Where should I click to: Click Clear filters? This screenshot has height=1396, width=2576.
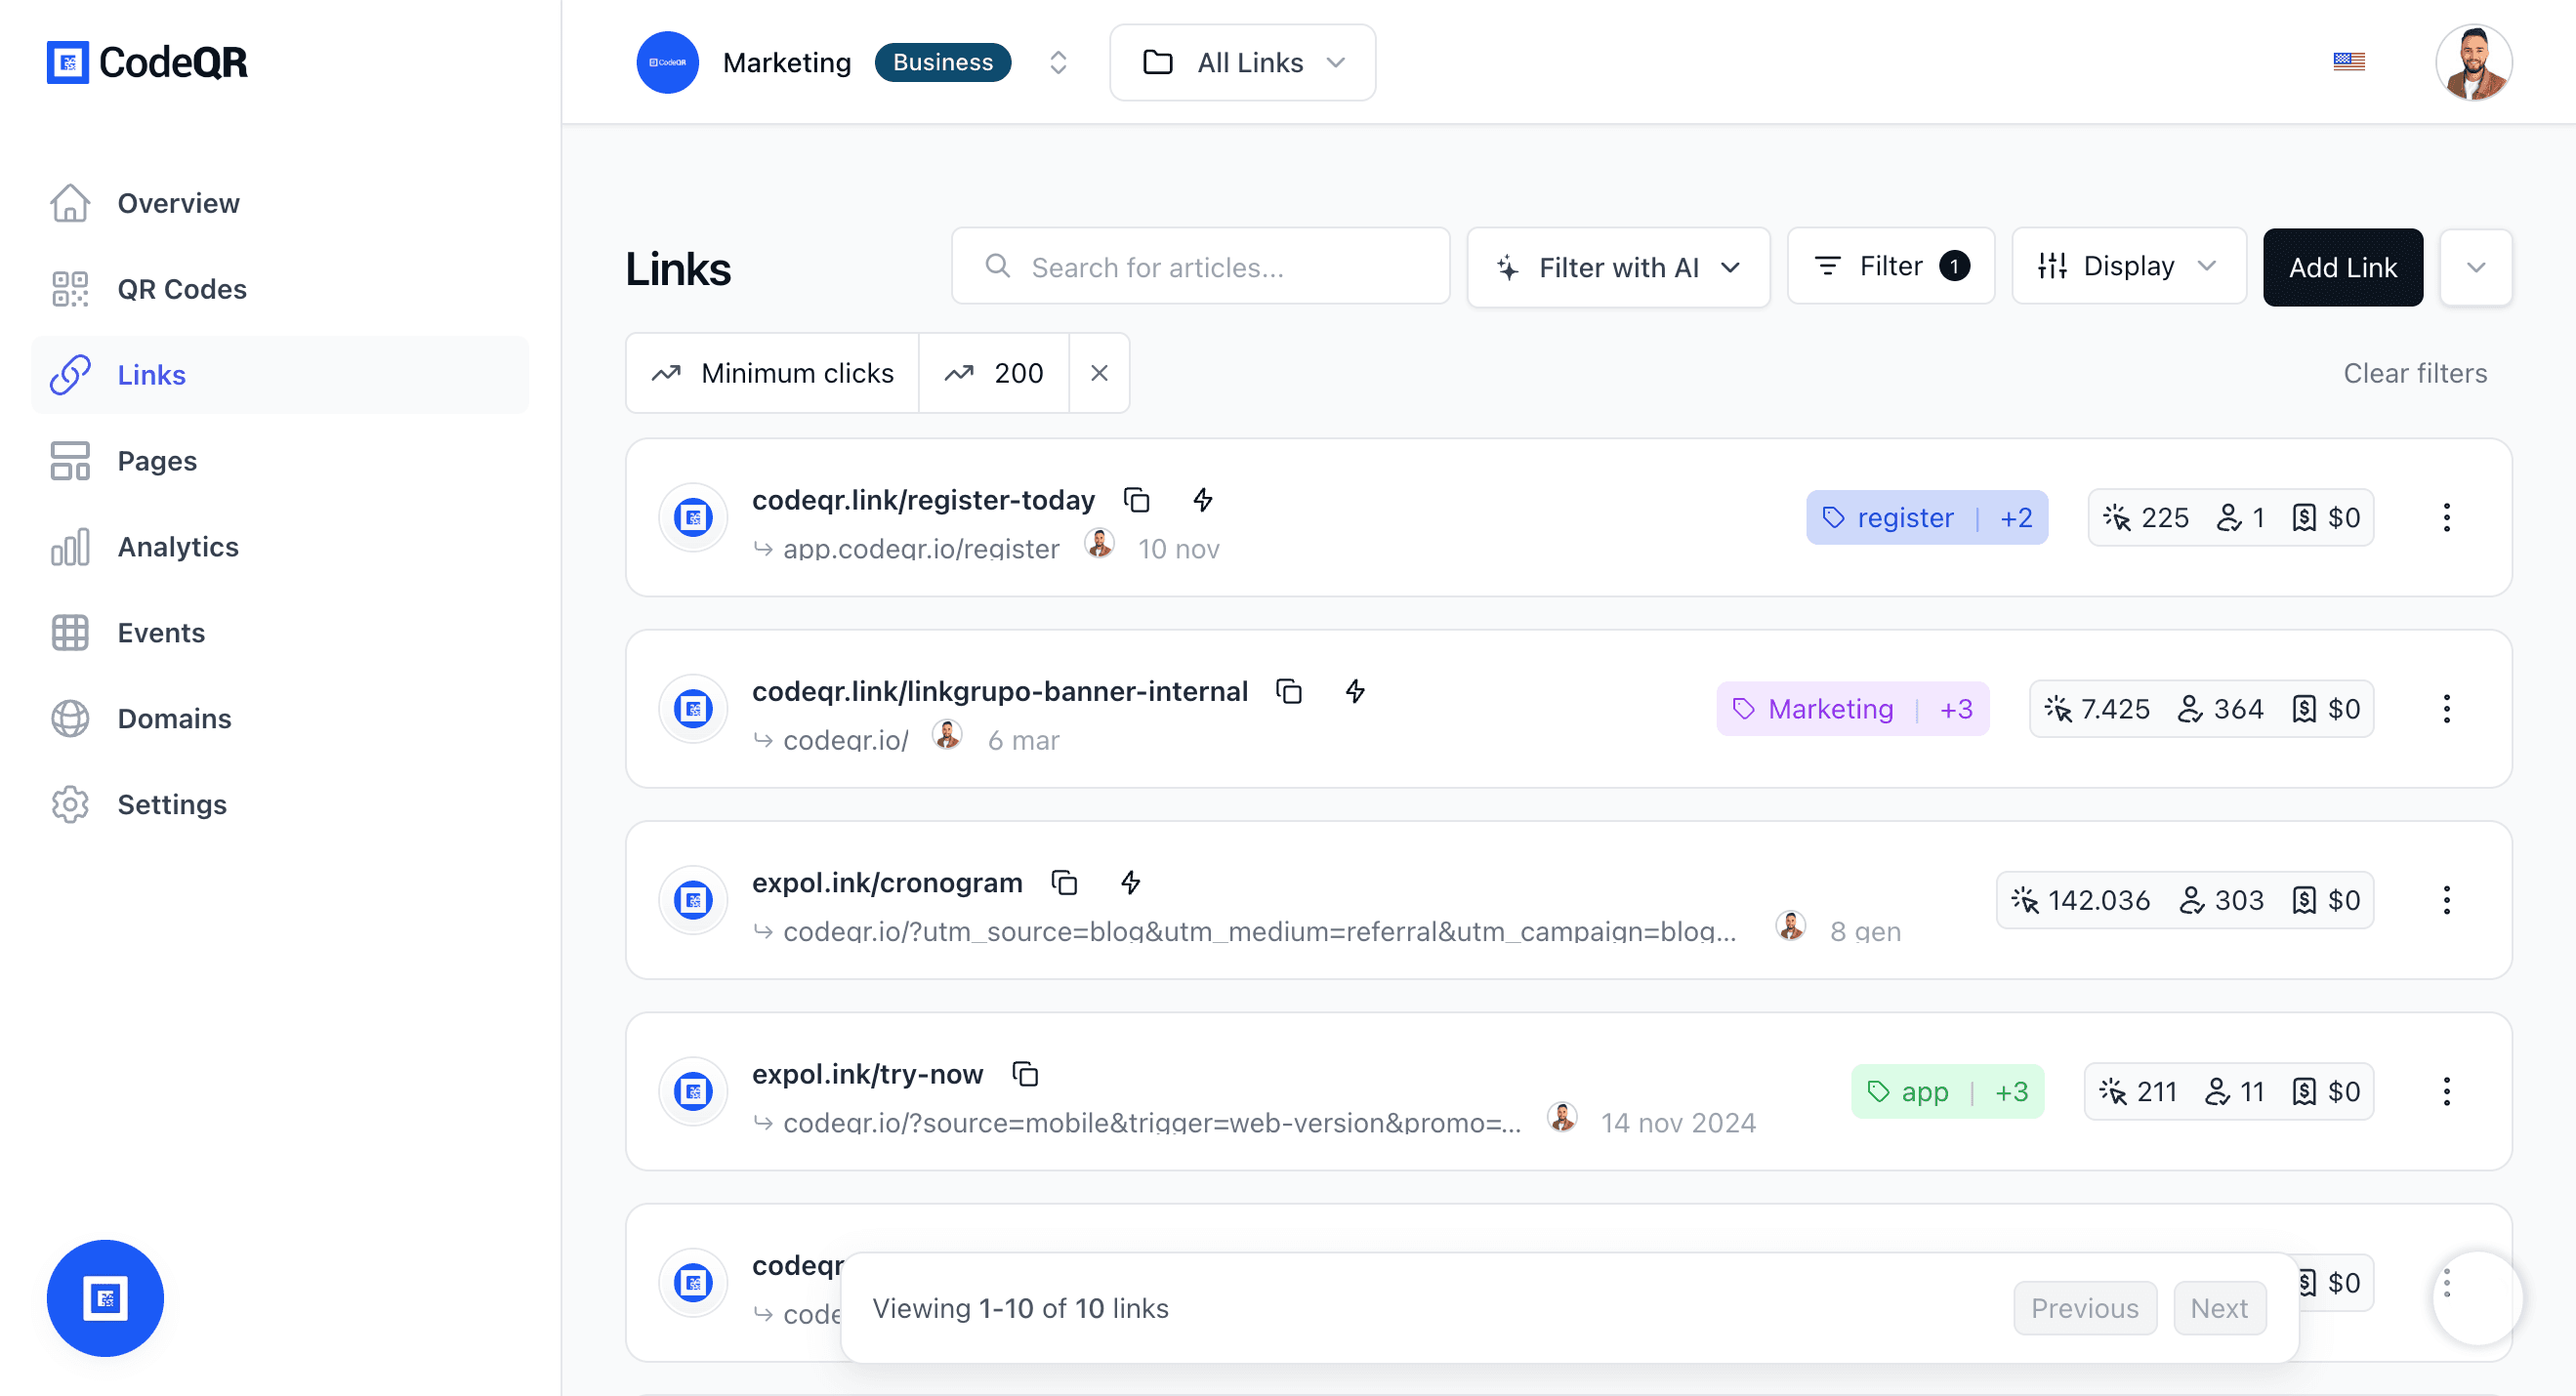coord(2414,373)
